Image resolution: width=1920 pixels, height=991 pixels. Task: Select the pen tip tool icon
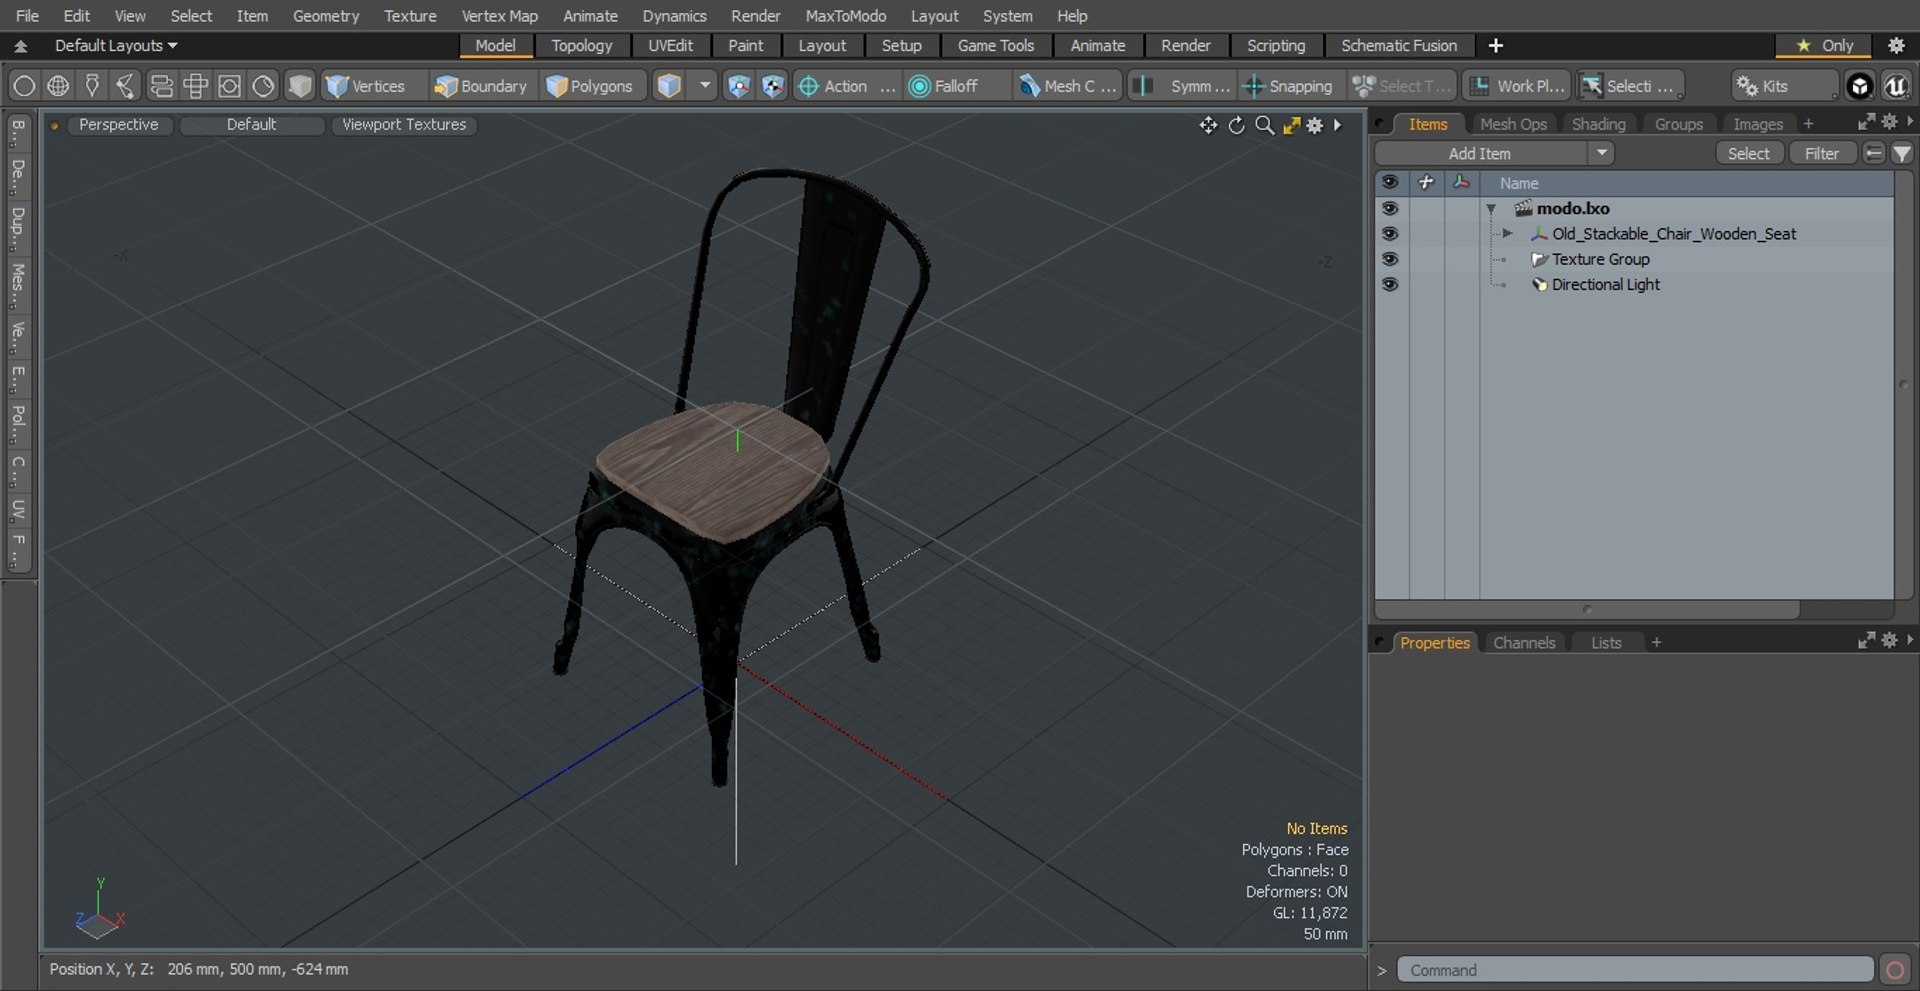tap(92, 86)
